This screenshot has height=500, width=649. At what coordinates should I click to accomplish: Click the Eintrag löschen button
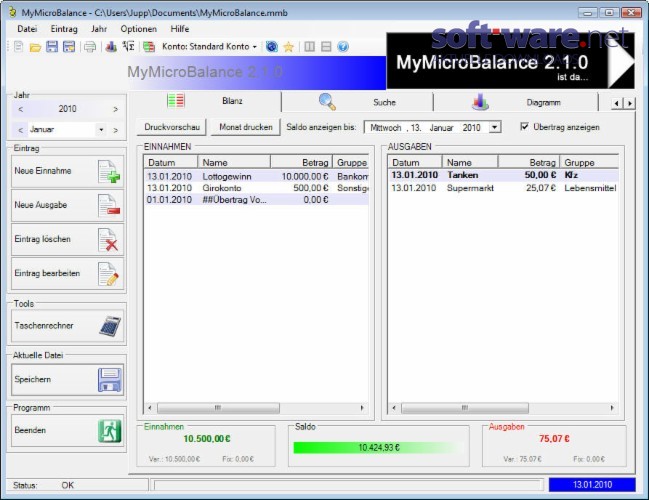pos(67,240)
